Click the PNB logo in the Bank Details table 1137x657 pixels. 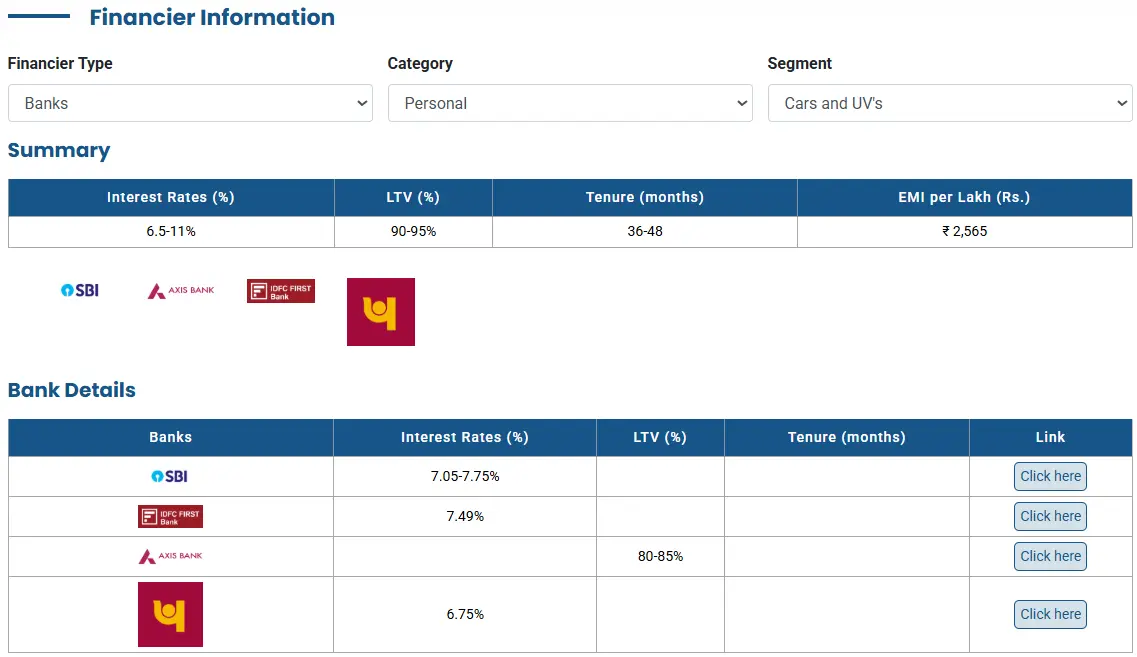pos(170,614)
